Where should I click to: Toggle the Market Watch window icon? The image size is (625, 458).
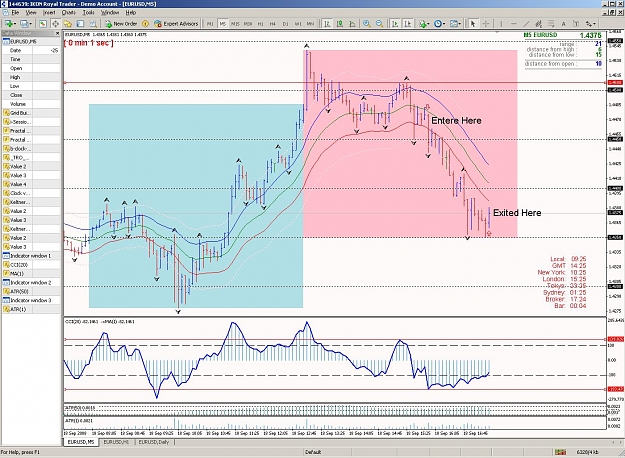click(x=43, y=24)
